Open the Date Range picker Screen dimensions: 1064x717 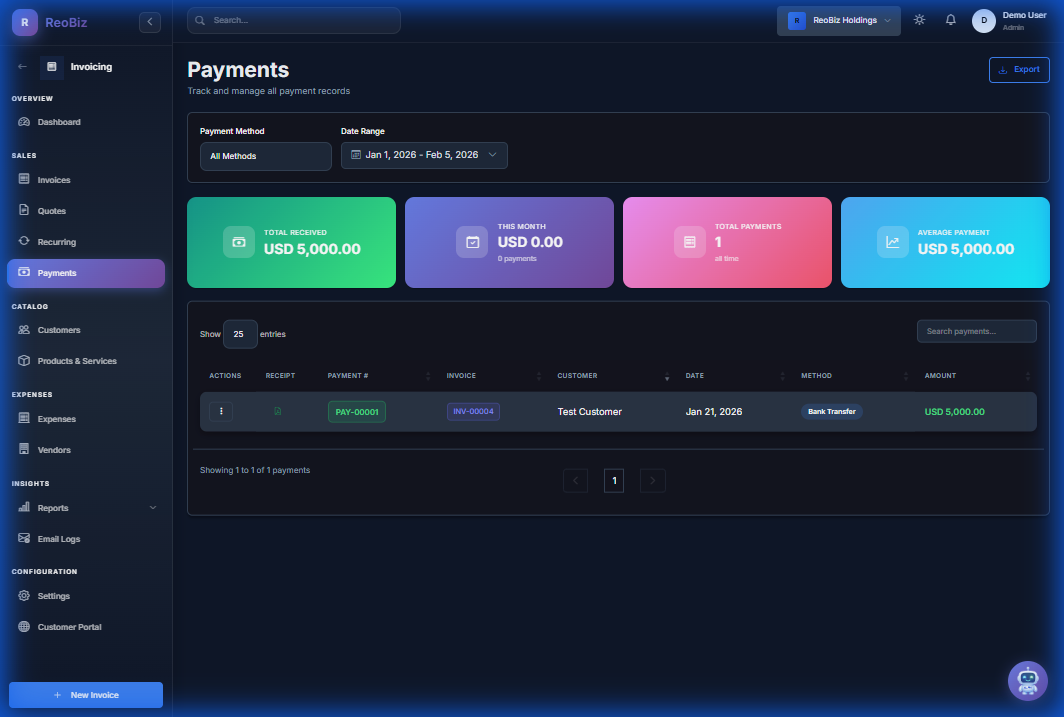[424, 155]
